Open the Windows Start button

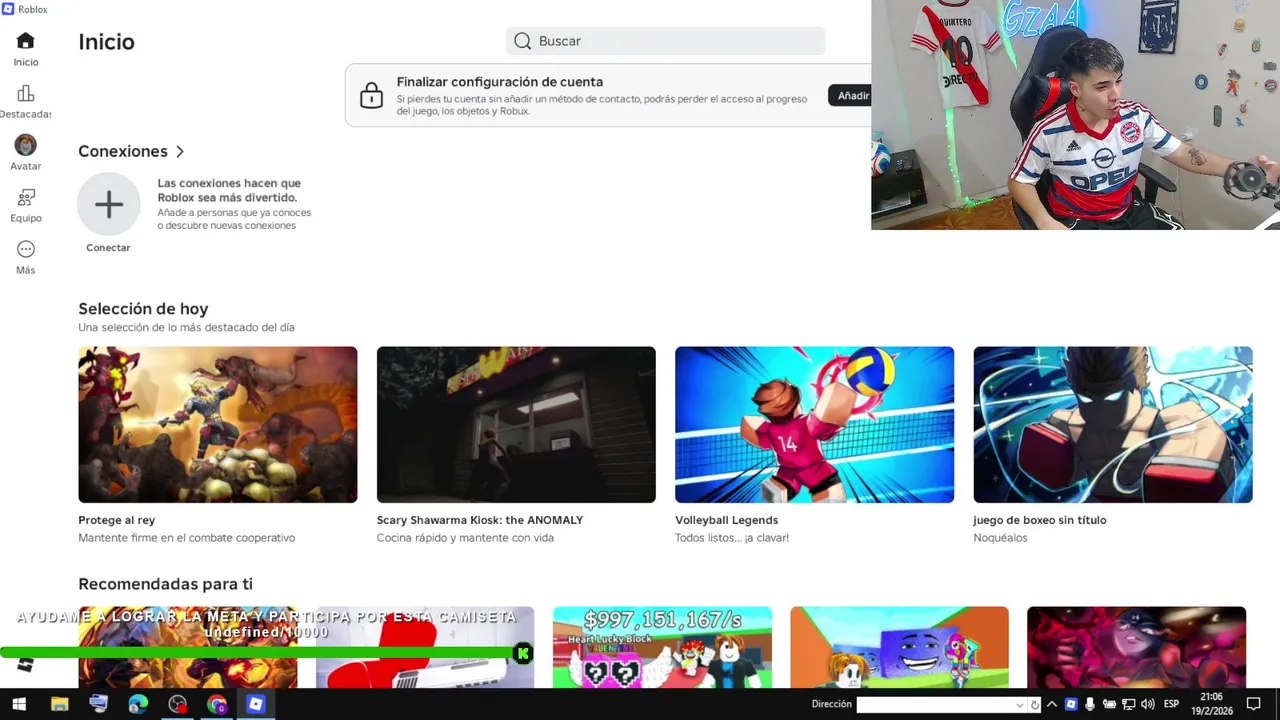click(x=19, y=704)
